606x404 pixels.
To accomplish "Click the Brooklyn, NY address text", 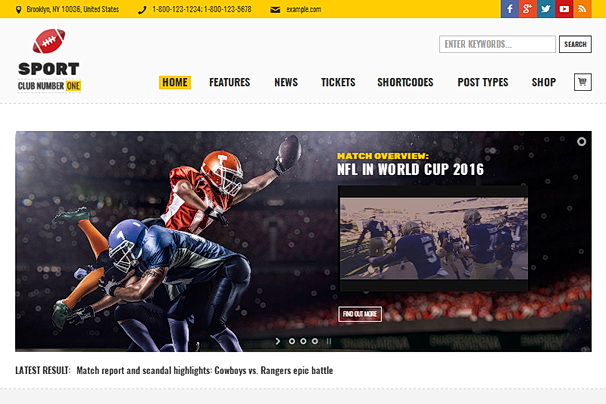I will [x=73, y=9].
